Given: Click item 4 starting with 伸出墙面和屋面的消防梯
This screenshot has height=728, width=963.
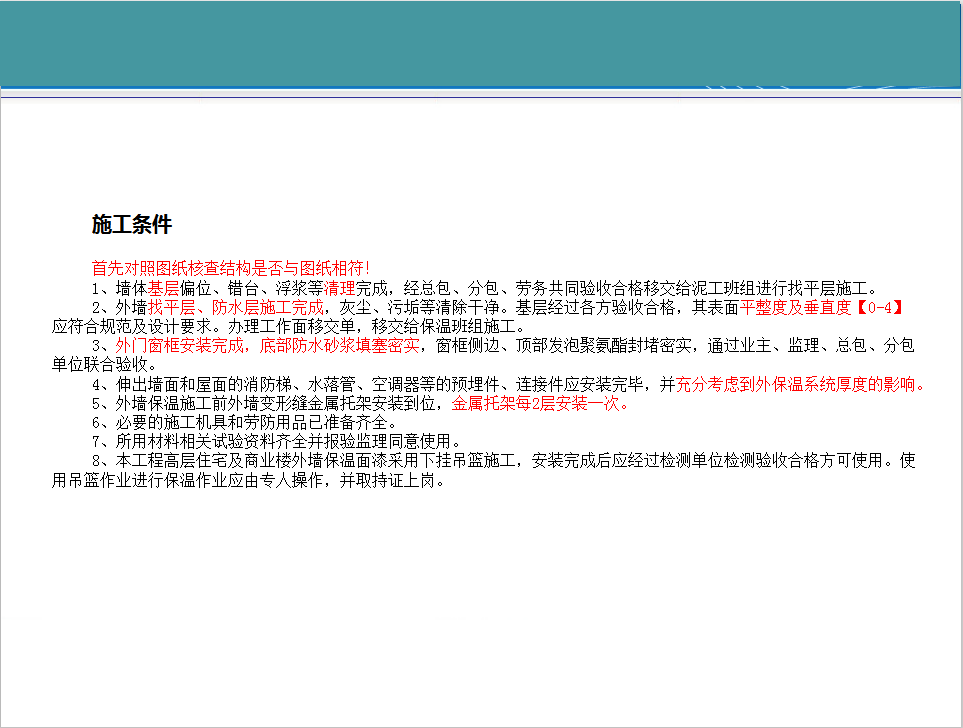Looking at the screenshot, I should [x=509, y=385].
